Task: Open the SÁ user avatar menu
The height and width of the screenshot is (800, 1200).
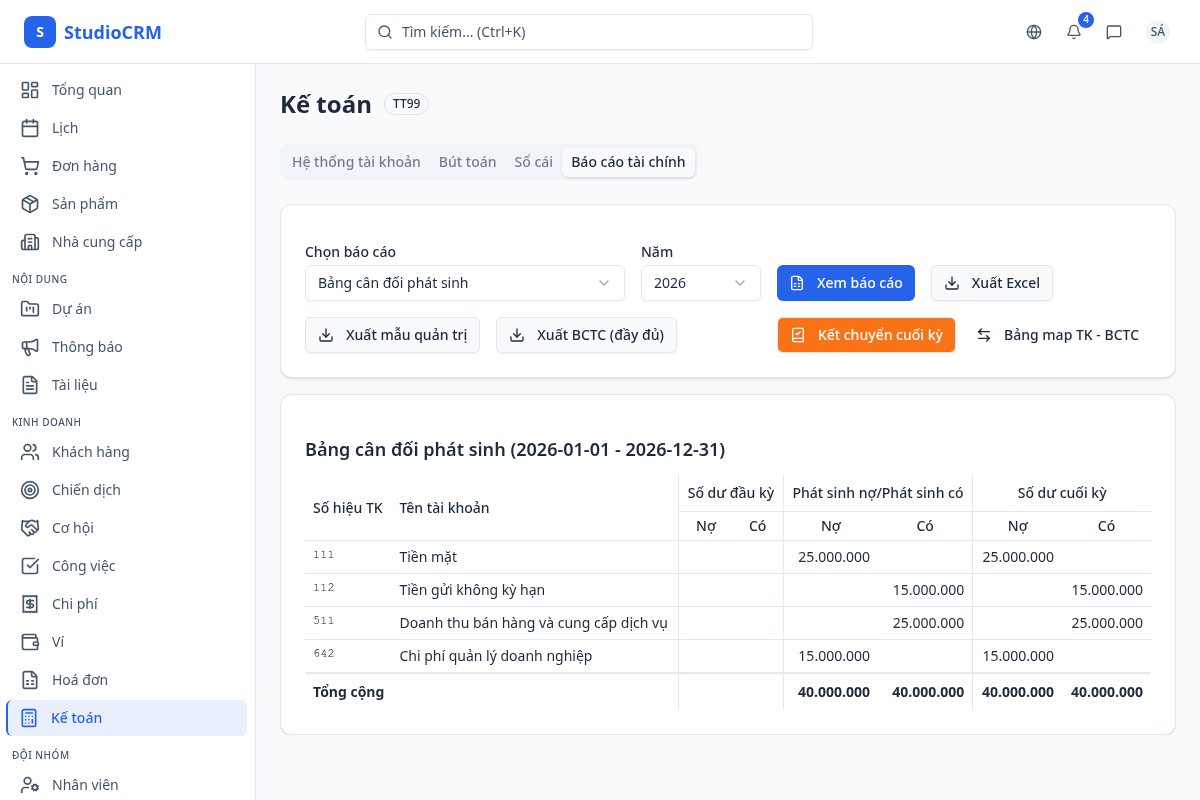Action: click(1157, 31)
